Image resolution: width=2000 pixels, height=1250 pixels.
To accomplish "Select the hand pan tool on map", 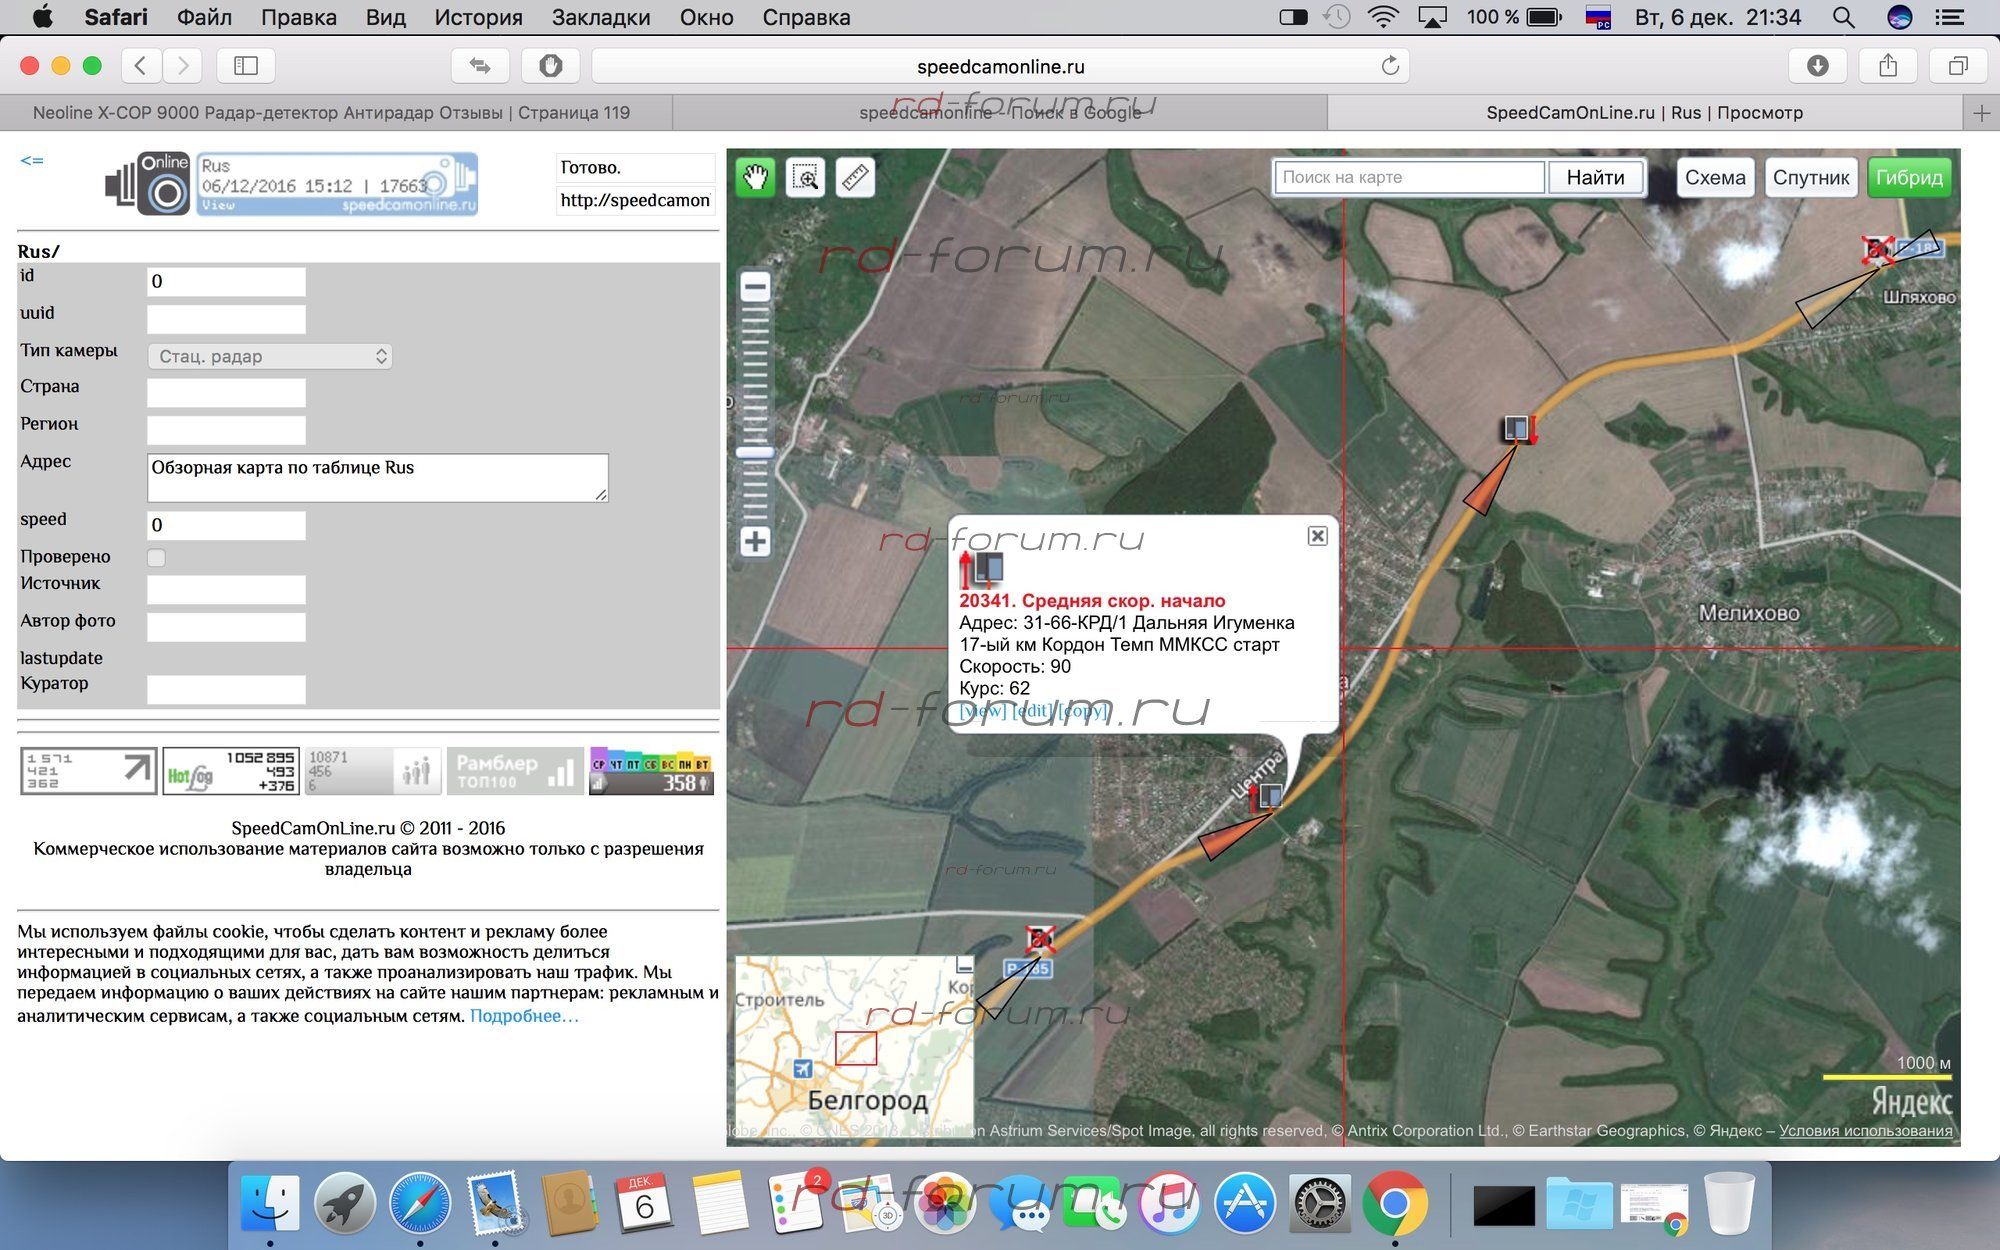I will point(756,178).
